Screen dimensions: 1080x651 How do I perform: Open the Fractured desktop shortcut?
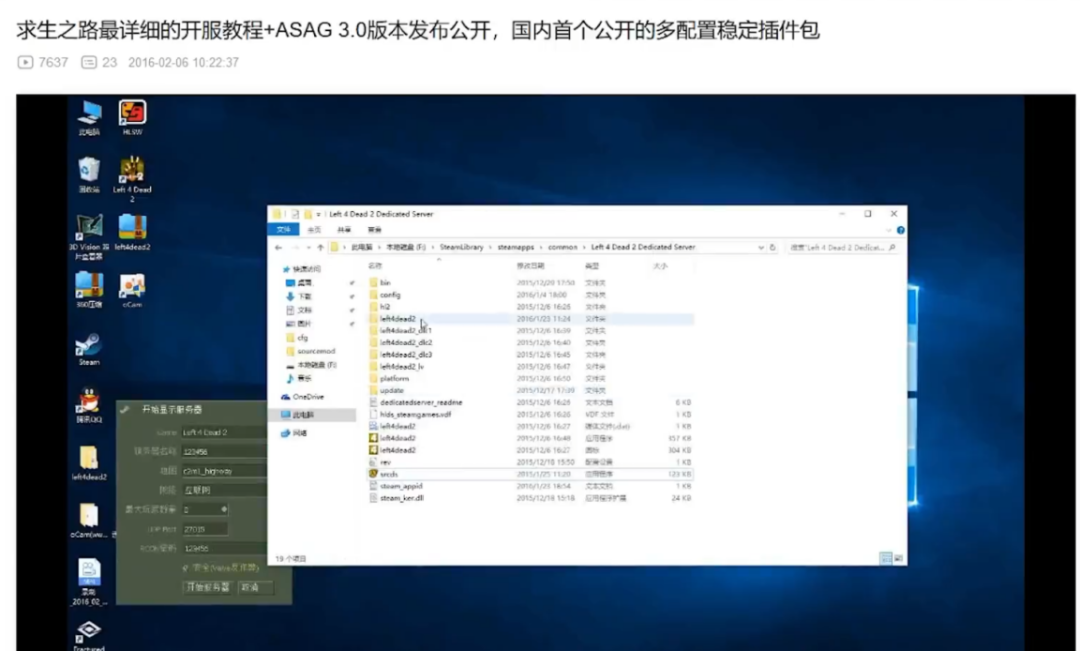(89, 636)
